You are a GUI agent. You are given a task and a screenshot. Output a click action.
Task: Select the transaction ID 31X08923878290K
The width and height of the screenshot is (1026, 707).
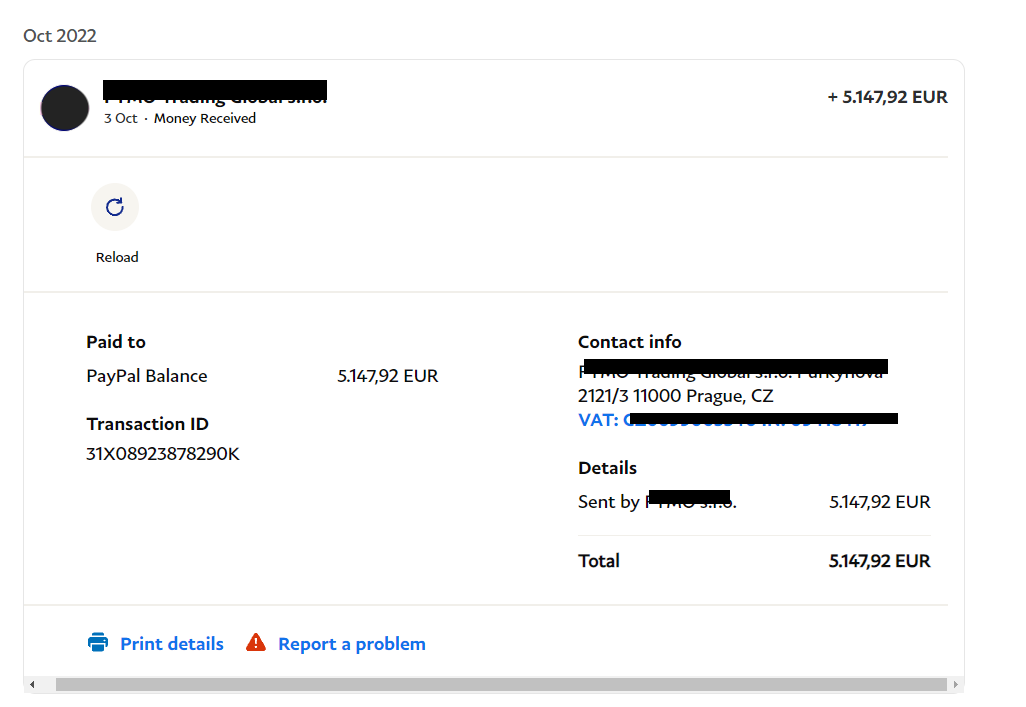click(x=163, y=454)
